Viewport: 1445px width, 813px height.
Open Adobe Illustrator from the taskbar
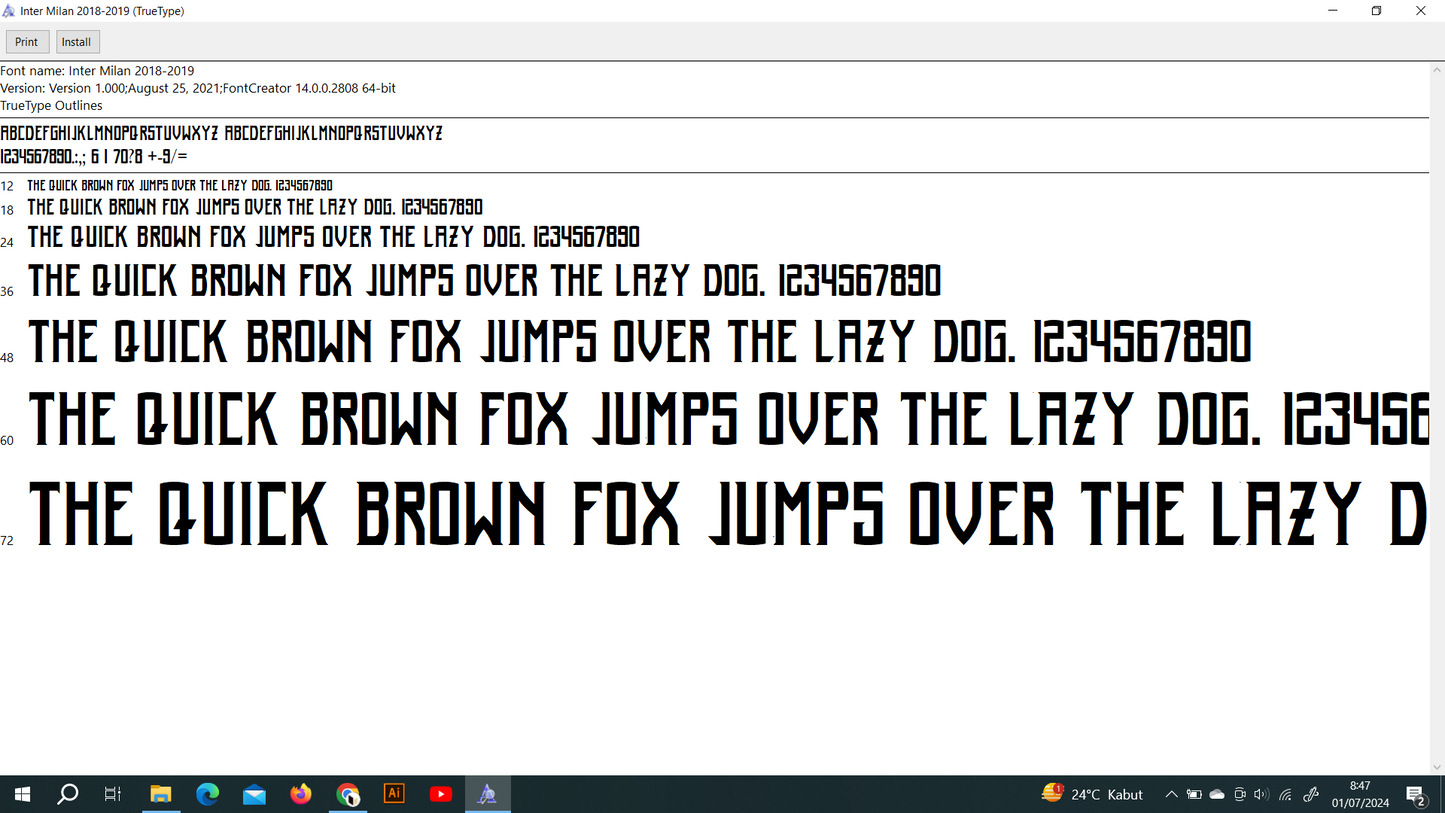pyautogui.click(x=394, y=794)
